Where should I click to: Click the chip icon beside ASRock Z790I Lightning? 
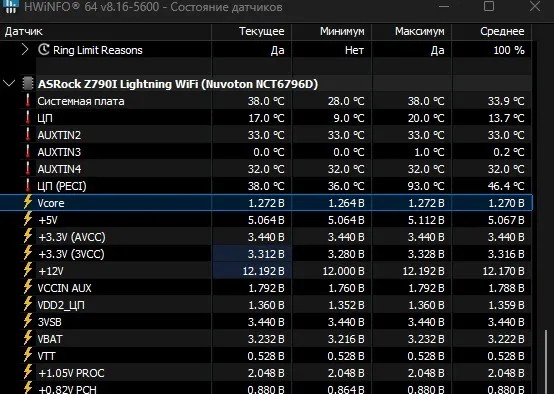(28, 84)
